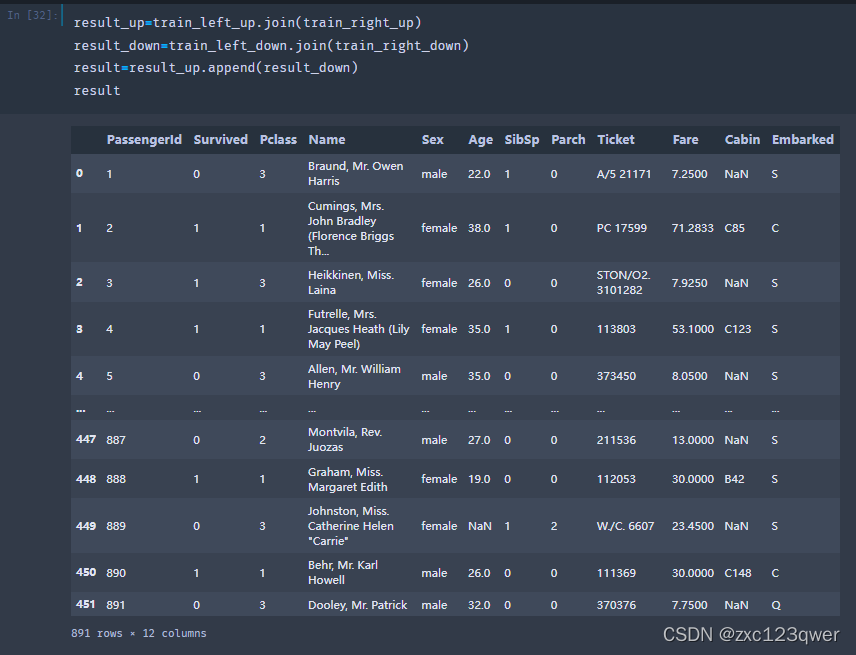856x655 pixels.
Task: Click row index 450
Action: click(86, 572)
